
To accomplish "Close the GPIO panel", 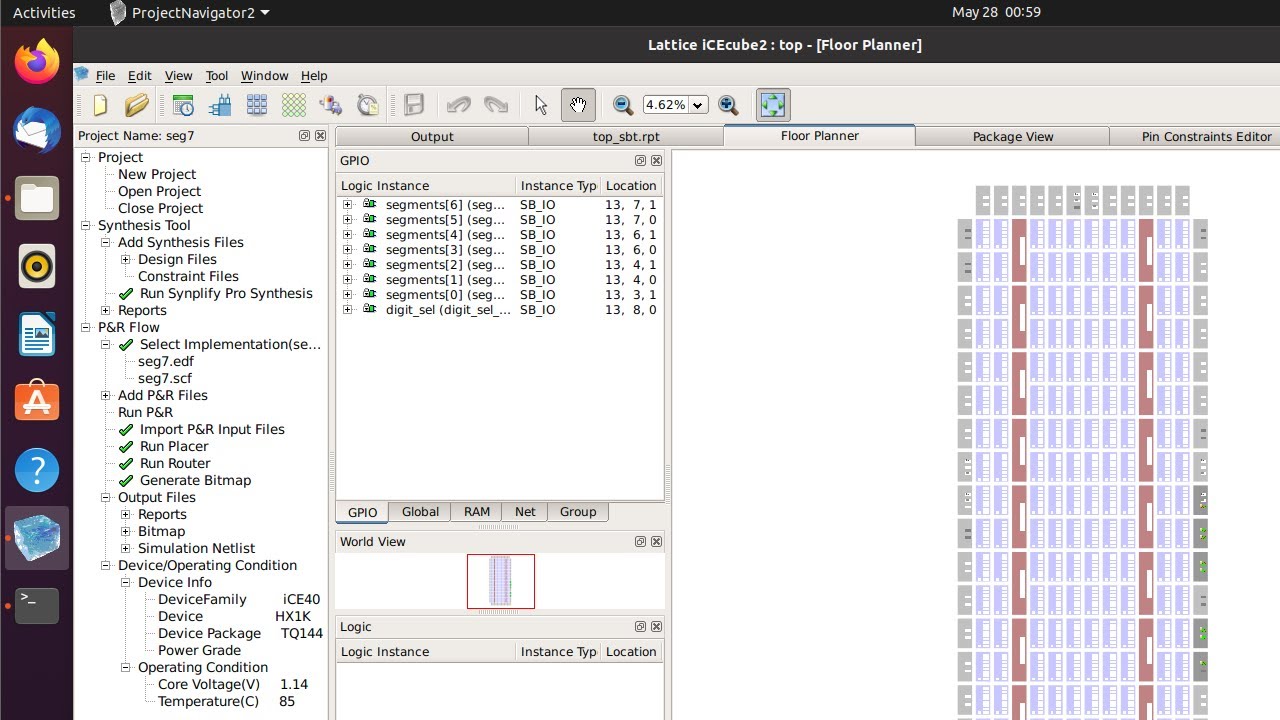I will (656, 160).
